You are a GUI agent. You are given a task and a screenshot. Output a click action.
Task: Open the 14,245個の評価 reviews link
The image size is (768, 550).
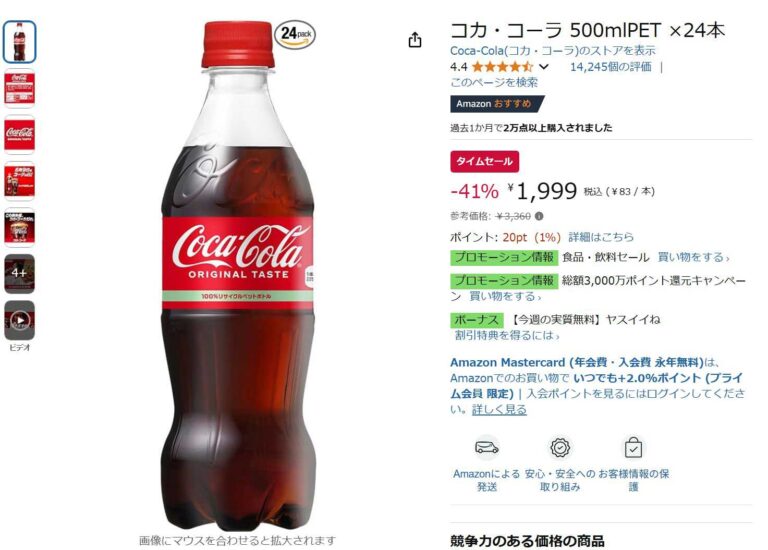(x=610, y=67)
